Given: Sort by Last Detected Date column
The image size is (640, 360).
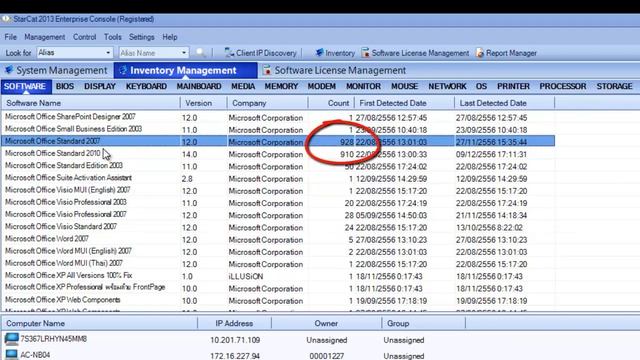Looking at the screenshot, I should pyautogui.click(x=504, y=103).
